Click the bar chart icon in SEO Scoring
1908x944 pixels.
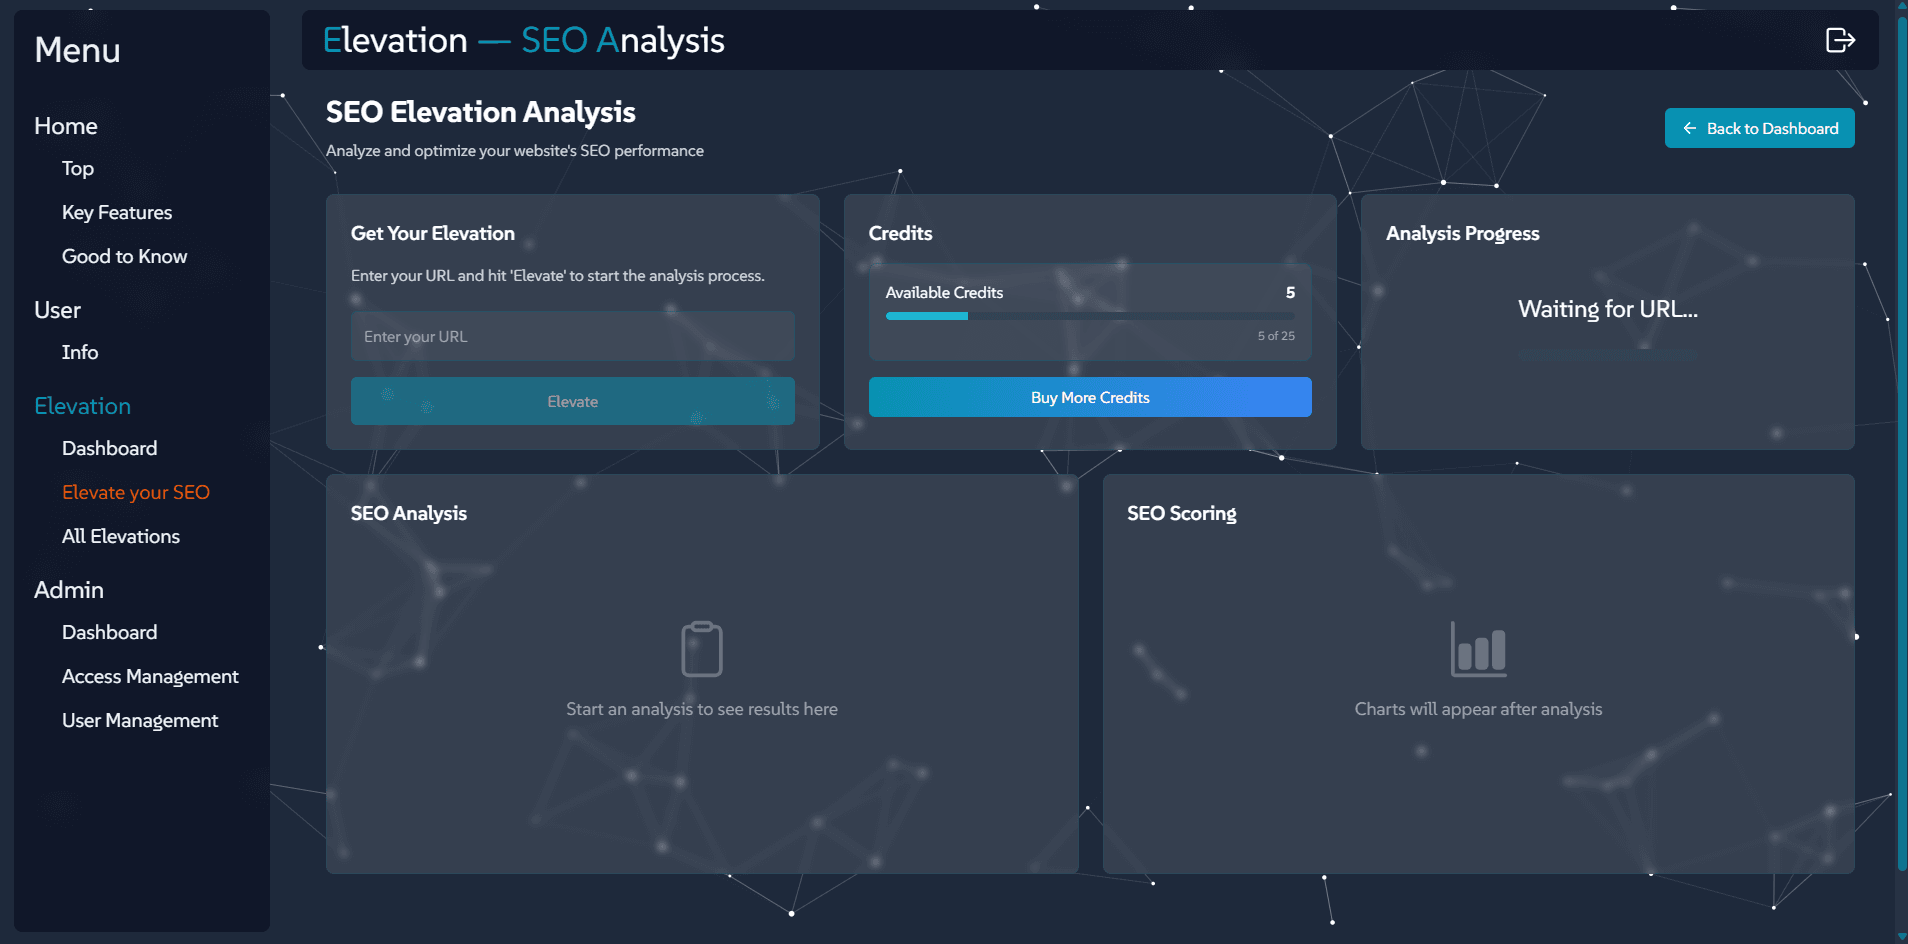tap(1478, 649)
